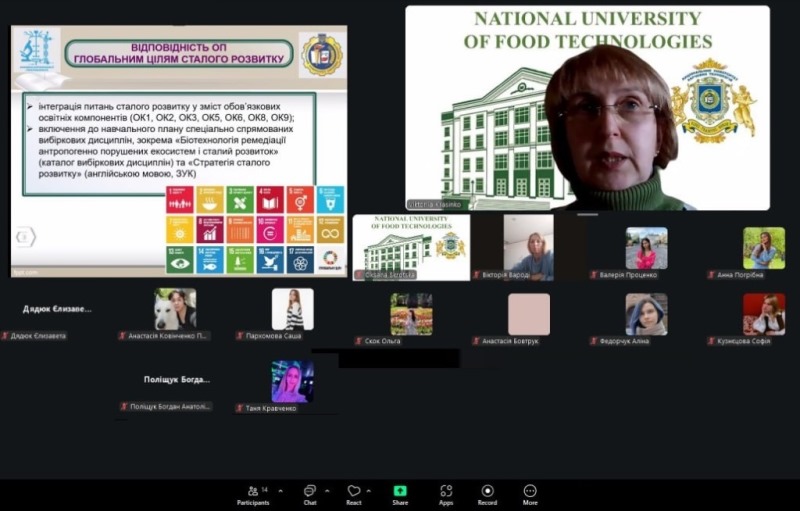Image resolution: width=800 pixels, height=511 pixels.
Task: Click muted mic icon beside Кузнєцова Софія
Action: (711, 341)
